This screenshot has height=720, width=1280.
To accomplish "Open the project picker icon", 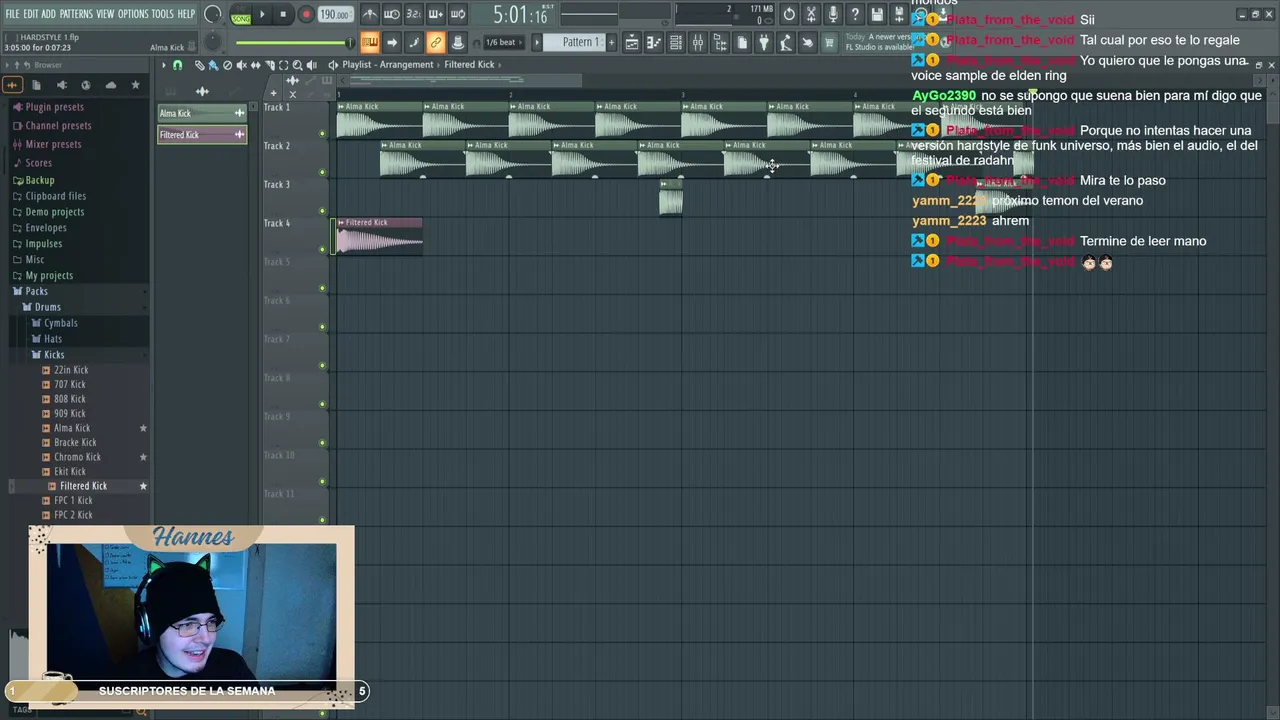I will 742,42.
